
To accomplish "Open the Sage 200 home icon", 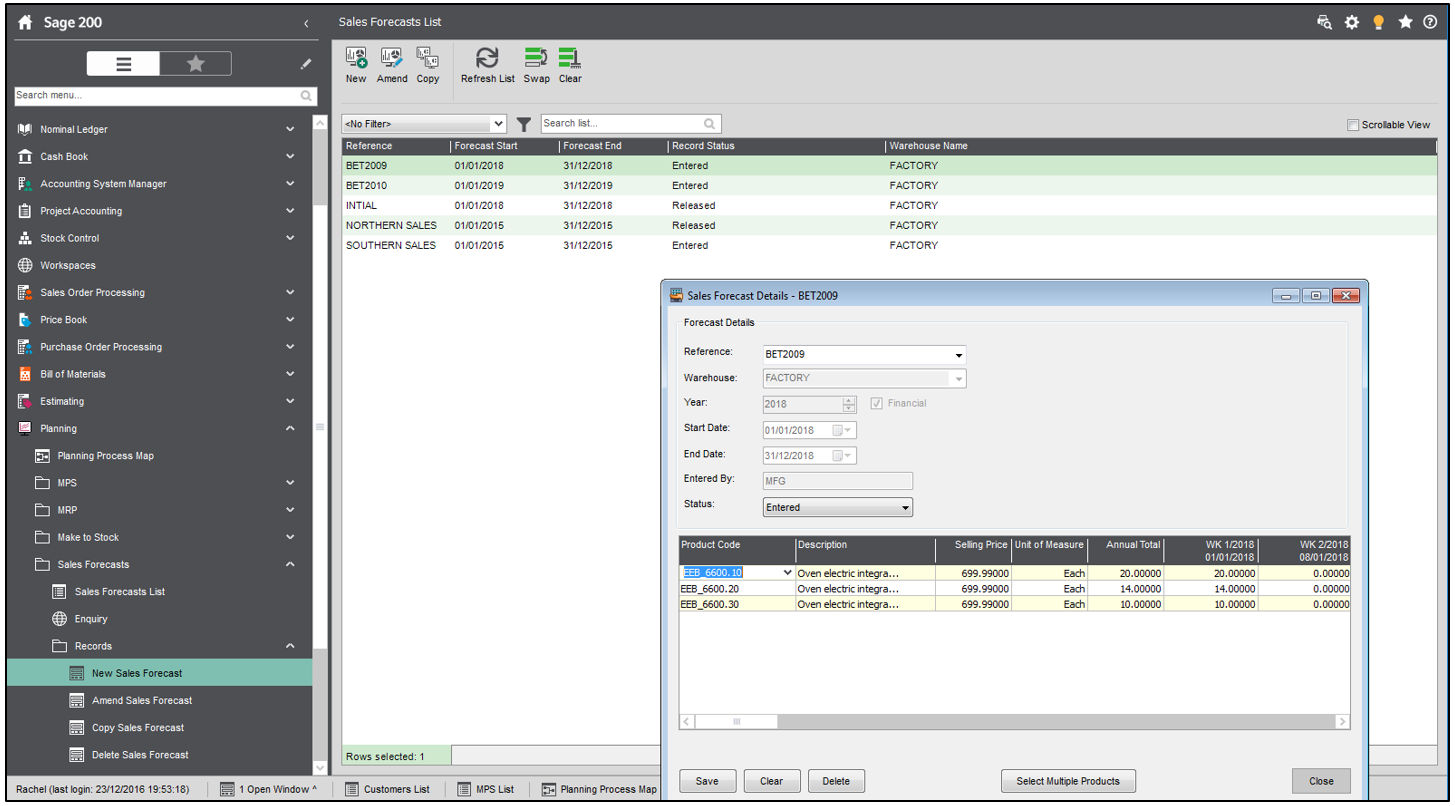I will click(26, 22).
